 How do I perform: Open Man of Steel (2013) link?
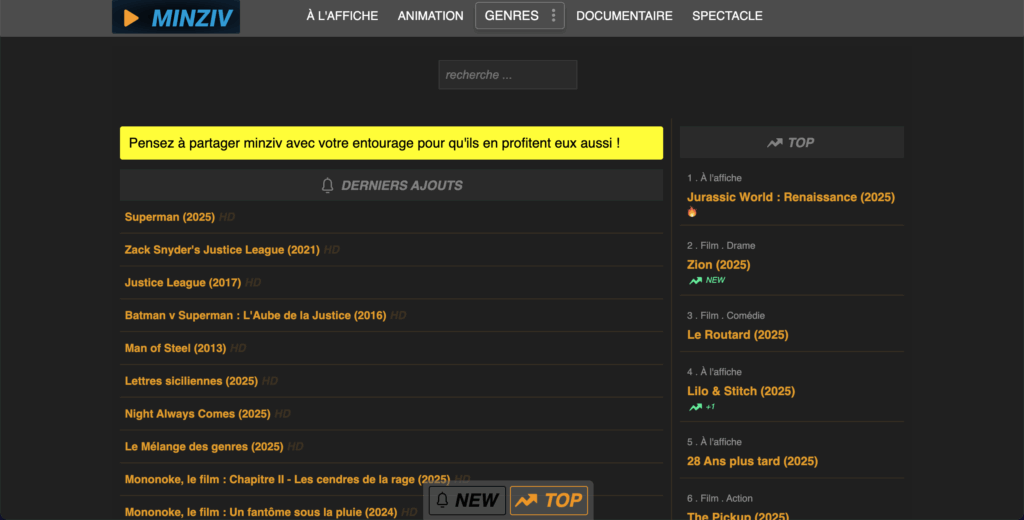tap(175, 348)
